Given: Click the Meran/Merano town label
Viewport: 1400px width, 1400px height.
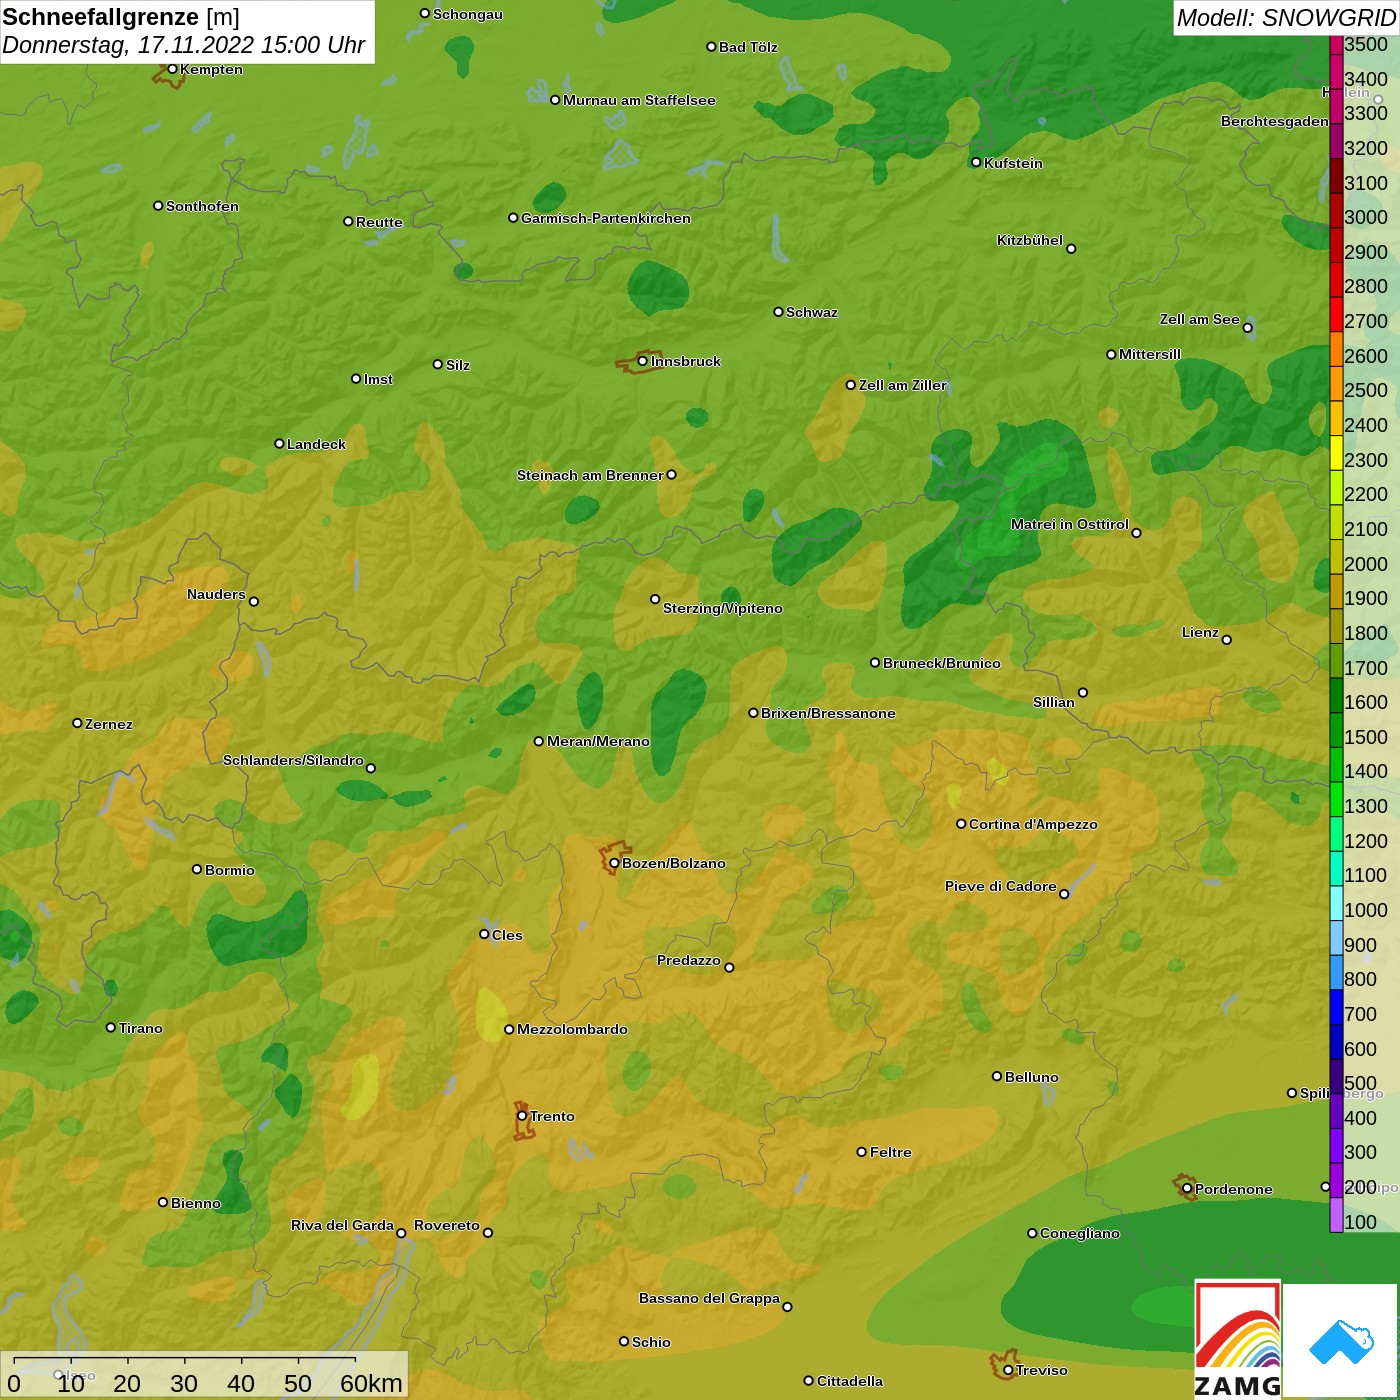Looking at the screenshot, I should 598,741.
